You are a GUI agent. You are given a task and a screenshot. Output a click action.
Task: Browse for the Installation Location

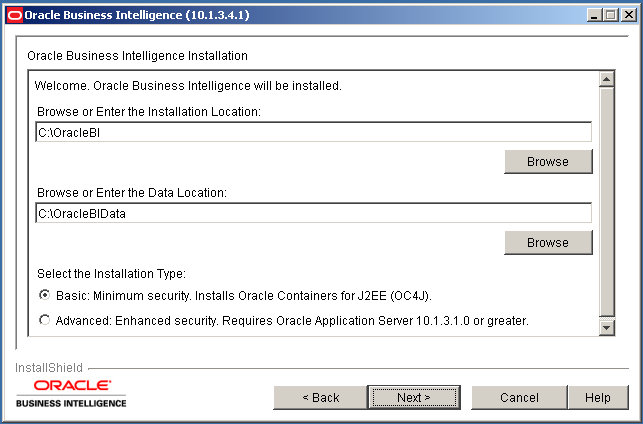pyautogui.click(x=547, y=161)
